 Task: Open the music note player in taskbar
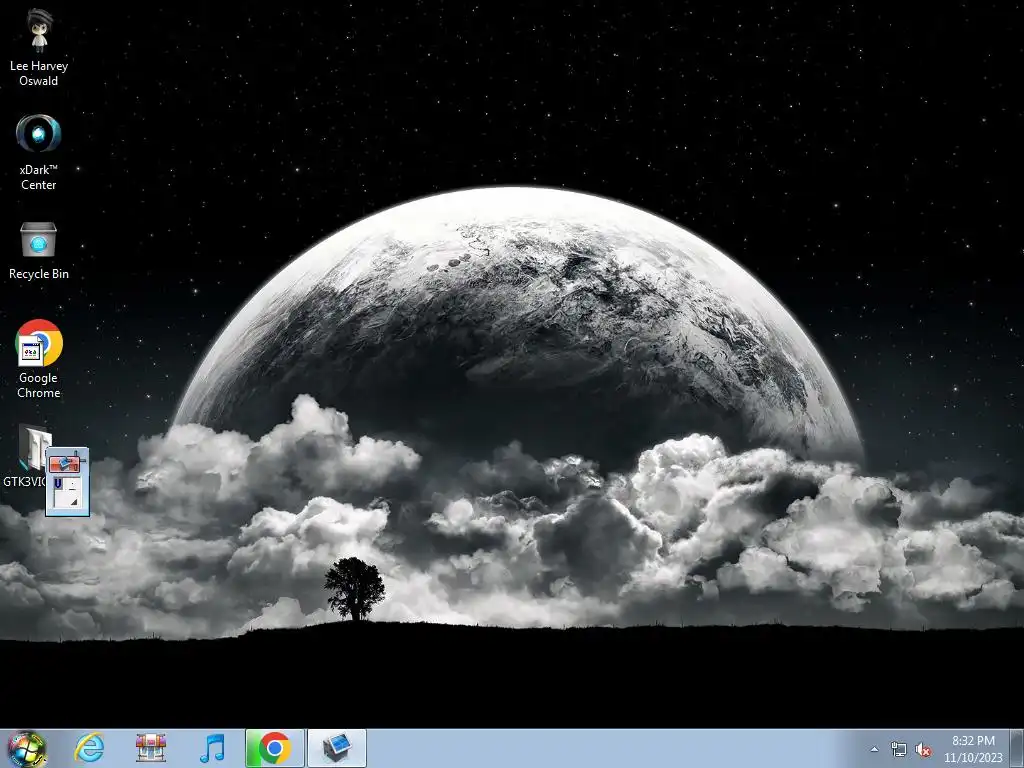click(x=212, y=748)
